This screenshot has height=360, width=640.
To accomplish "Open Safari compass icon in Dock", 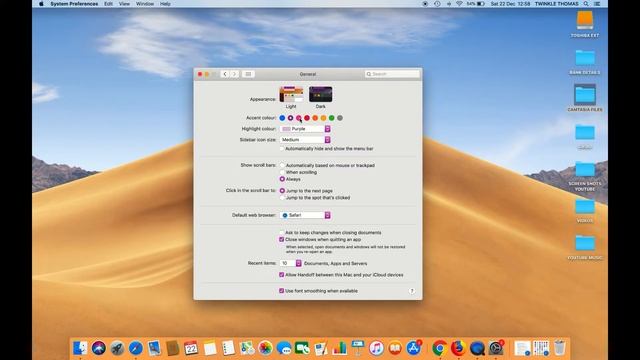I will [136, 348].
